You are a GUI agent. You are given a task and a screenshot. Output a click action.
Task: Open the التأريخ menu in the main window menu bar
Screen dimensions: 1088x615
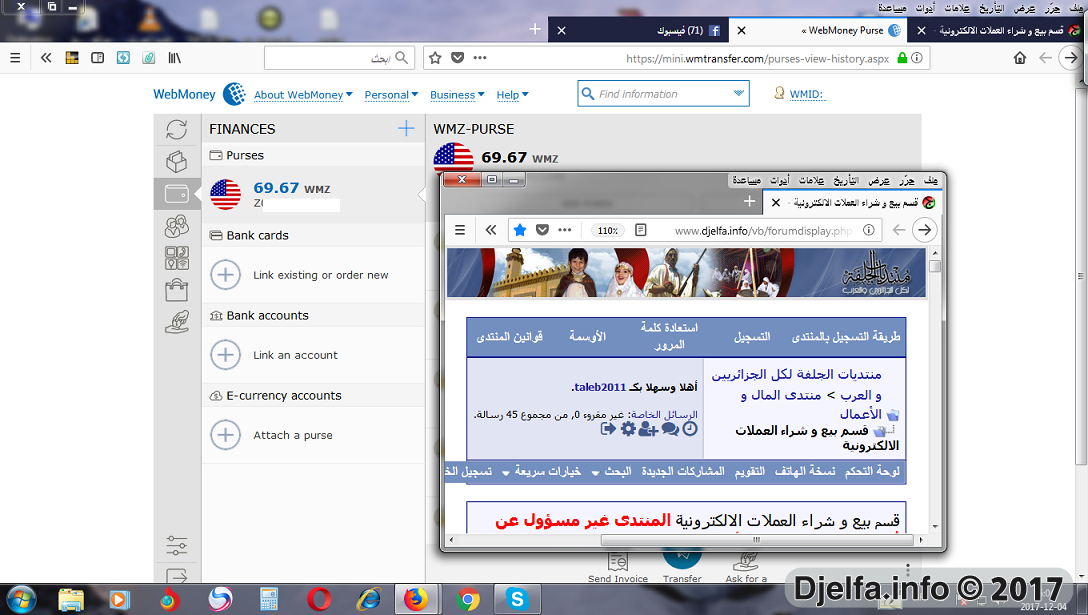coord(992,8)
